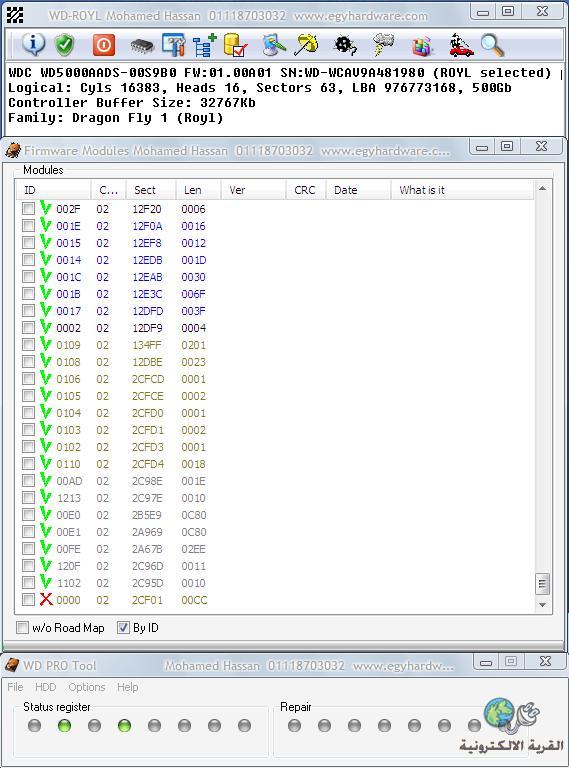Screen dimensions: 569x768
Task: Click the module list scrollbar thumb
Action: point(542,583)
